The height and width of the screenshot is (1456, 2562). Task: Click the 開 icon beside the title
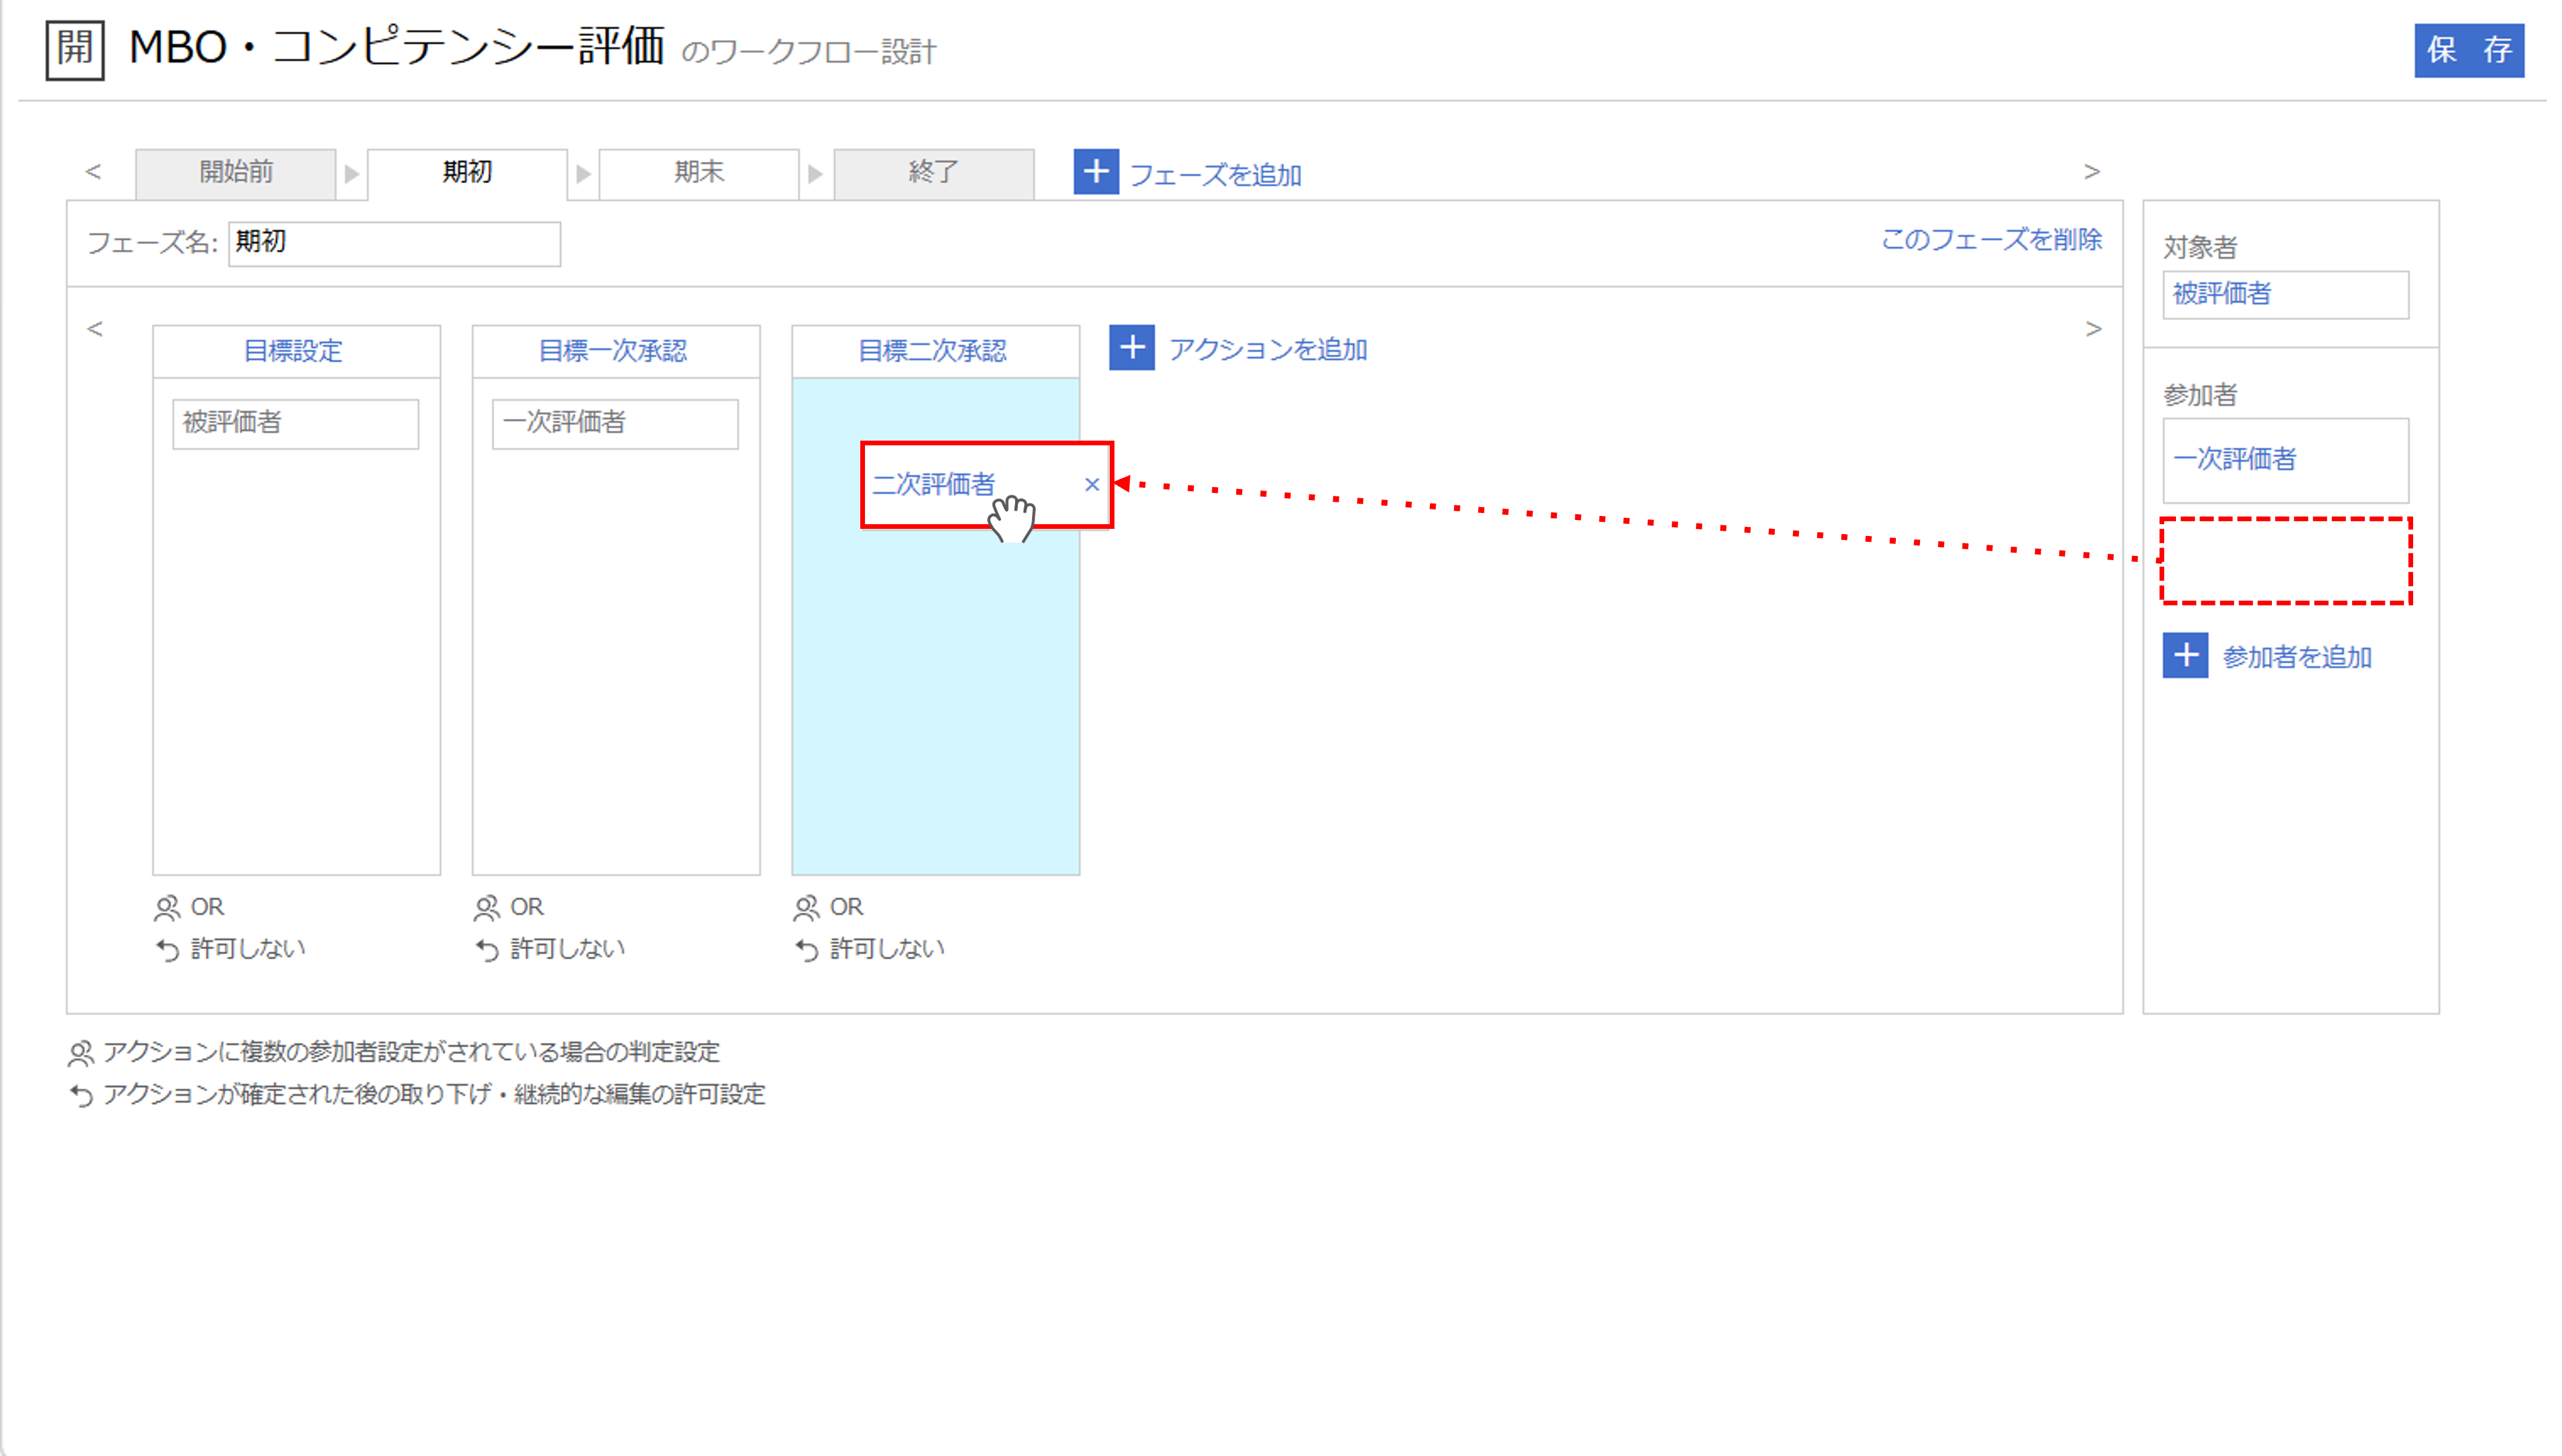click(74, 49)
